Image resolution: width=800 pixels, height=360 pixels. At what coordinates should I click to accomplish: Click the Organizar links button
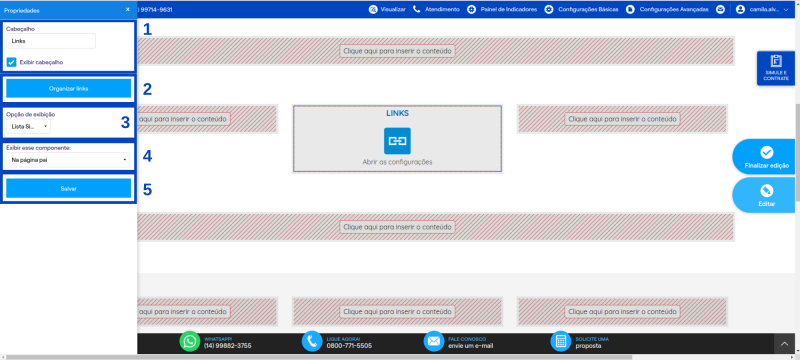click(x=68, y=88)
